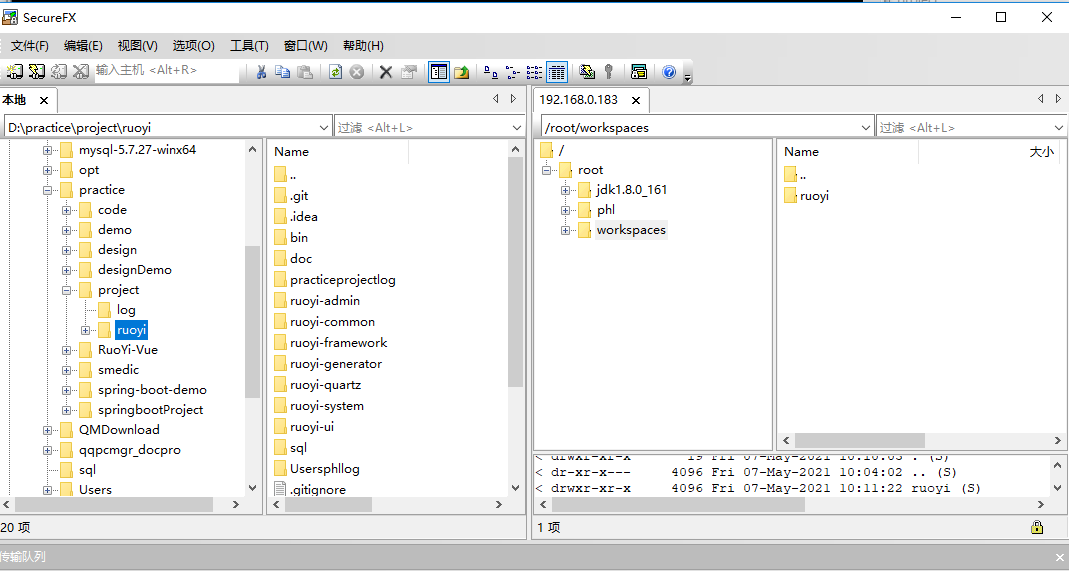Viewport: 1069px width, 571px height.
Task: Click the 输入主机 host input field
Action: (x=167, y=70)
